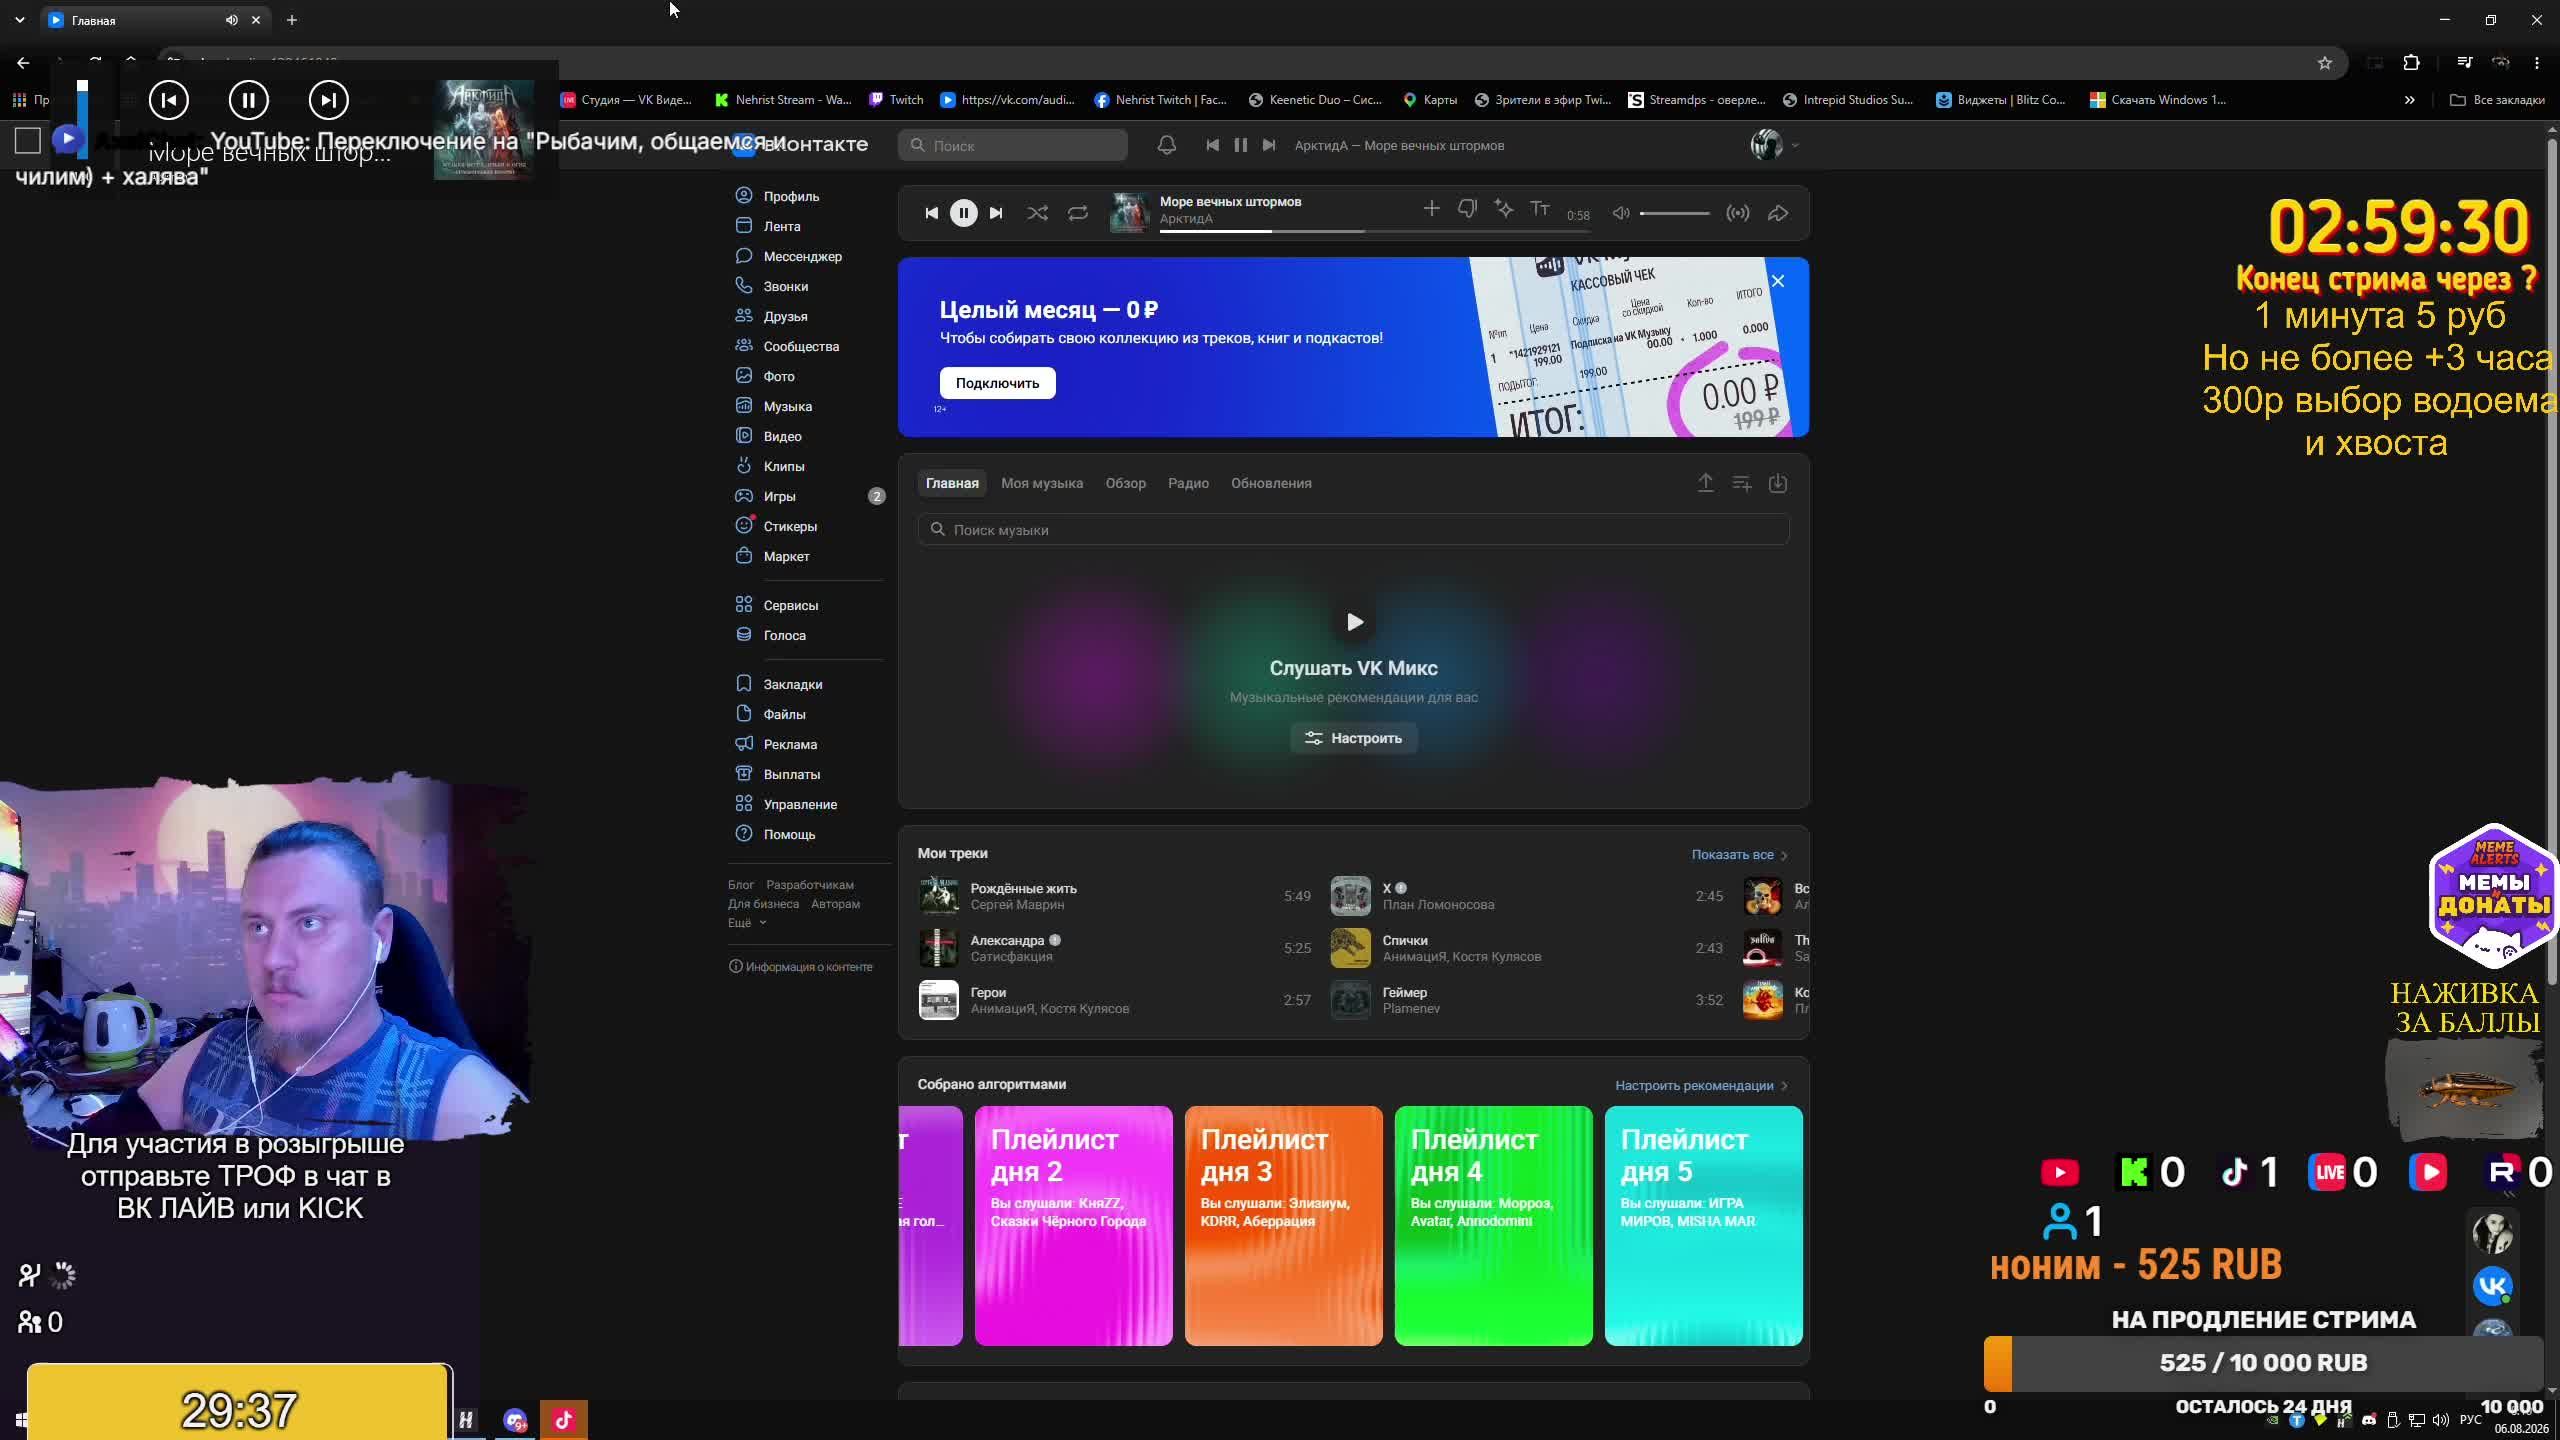The height and width of the screenshot is (1440, 2560).
Task: Click Настроить under VK Микс
Action: (1353, 738)
